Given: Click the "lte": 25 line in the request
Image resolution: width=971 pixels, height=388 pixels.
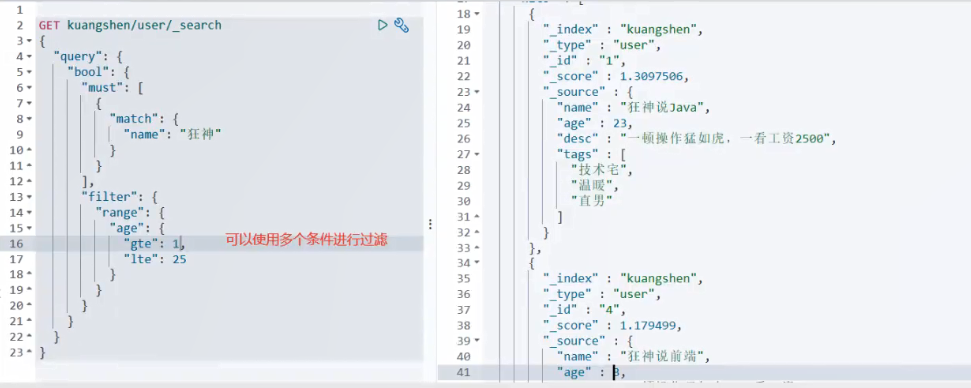Looking at the screenshot, I should coord(155,259).
